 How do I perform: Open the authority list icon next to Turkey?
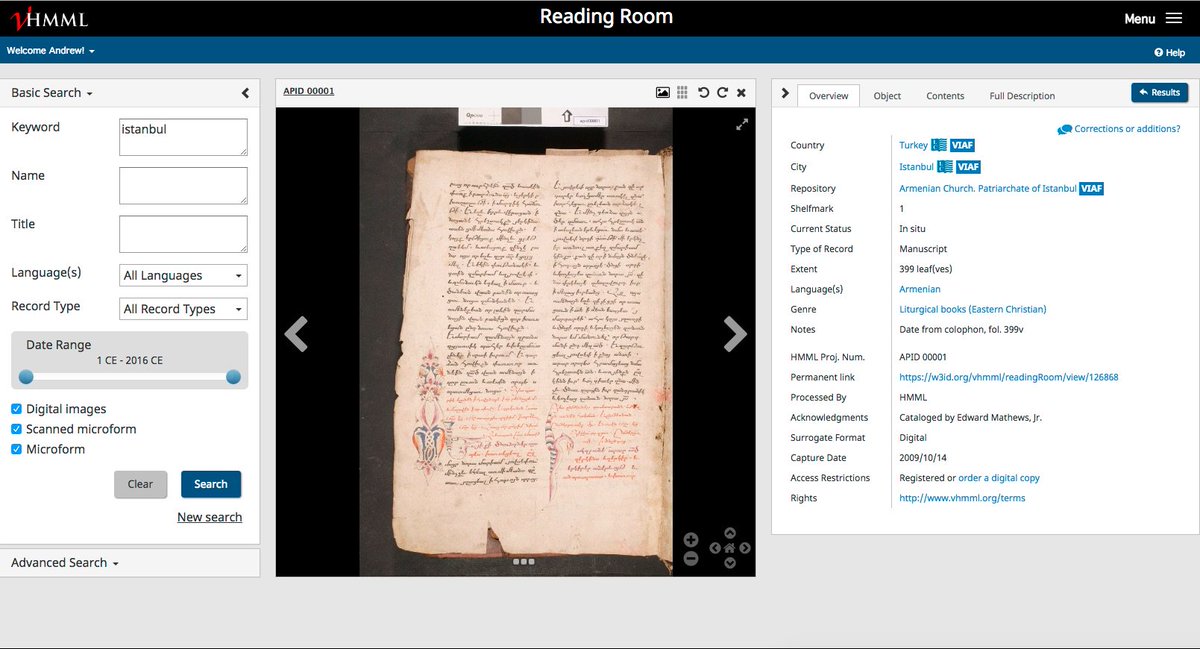pyautogui.click(x=939, y=145)
